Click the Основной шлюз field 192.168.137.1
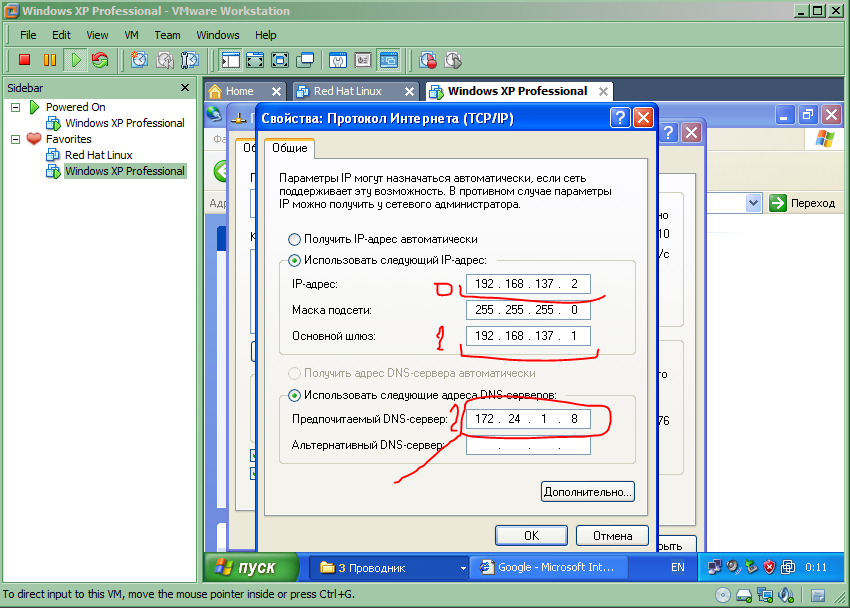Viewport: 850px width, 608px height. coord(528,336)
